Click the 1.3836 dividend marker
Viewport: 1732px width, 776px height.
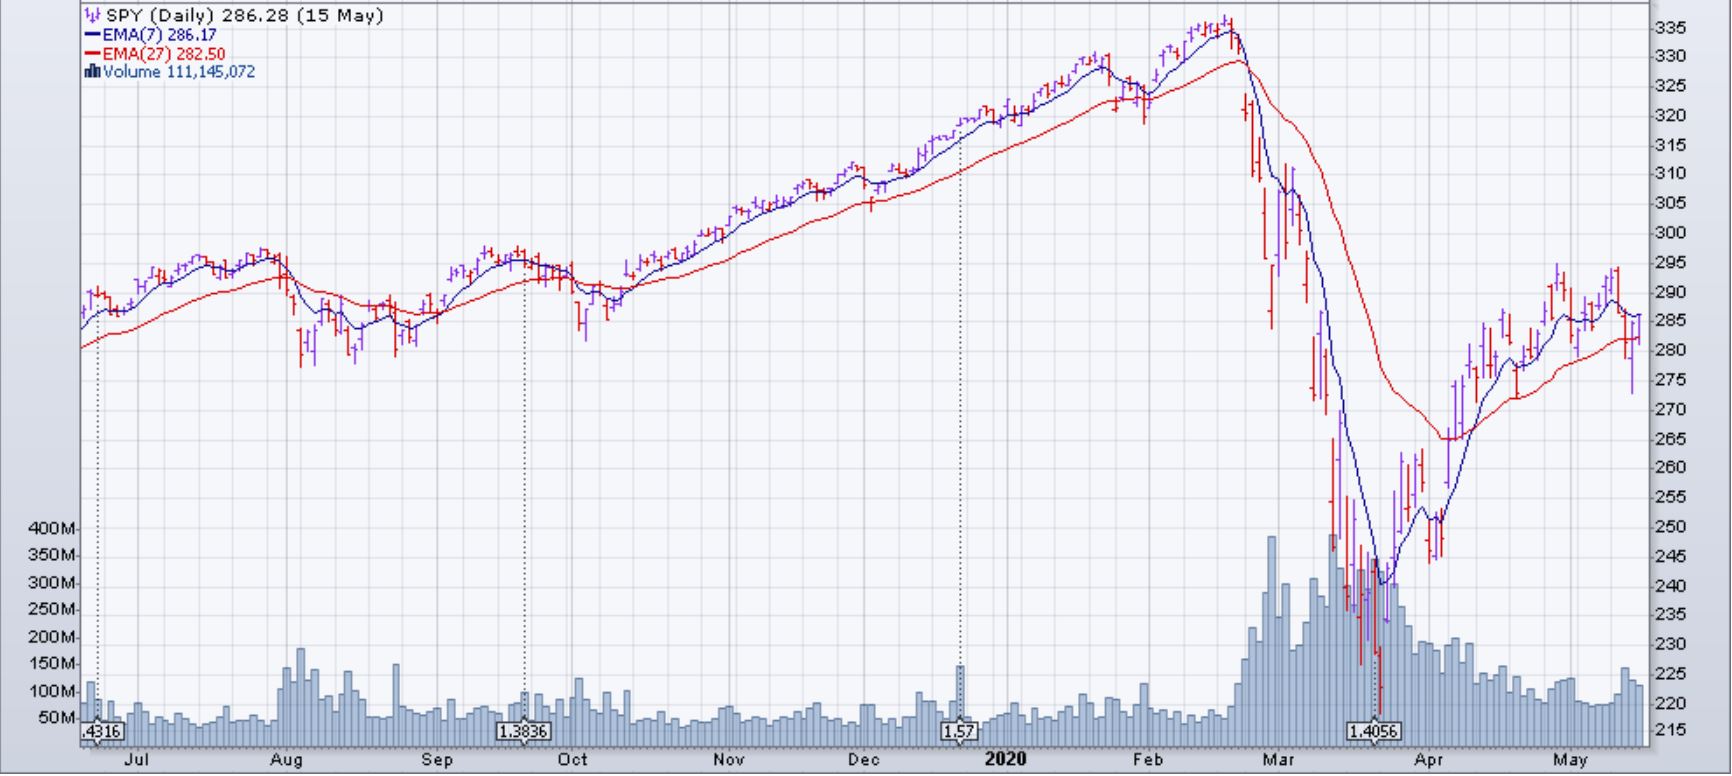pos(523,732)
